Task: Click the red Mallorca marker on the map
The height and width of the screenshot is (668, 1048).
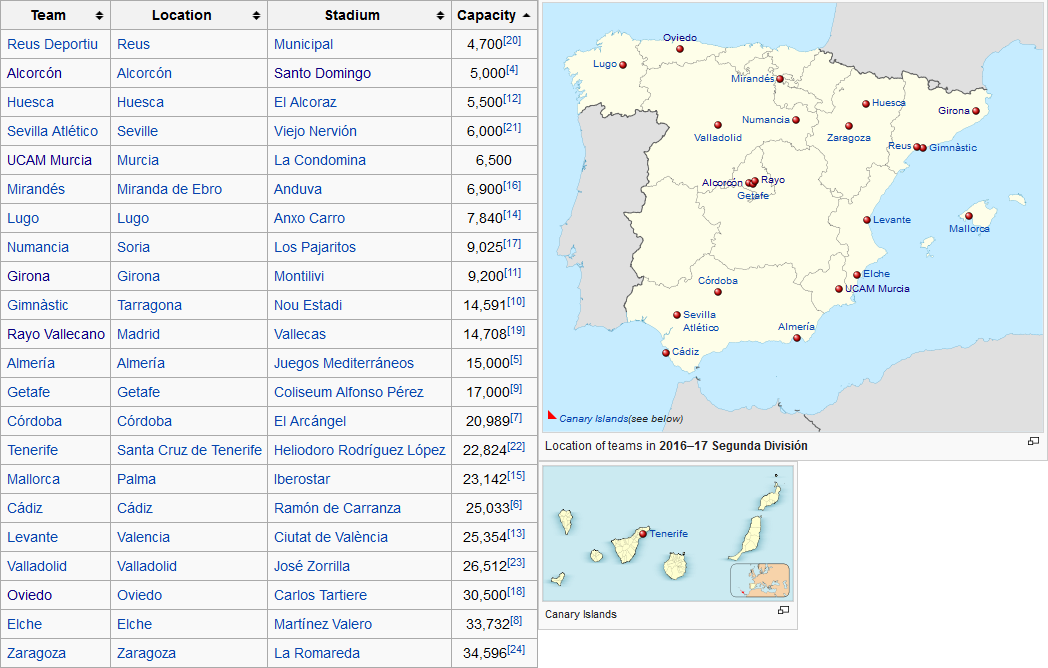Action: click(968, 216)
